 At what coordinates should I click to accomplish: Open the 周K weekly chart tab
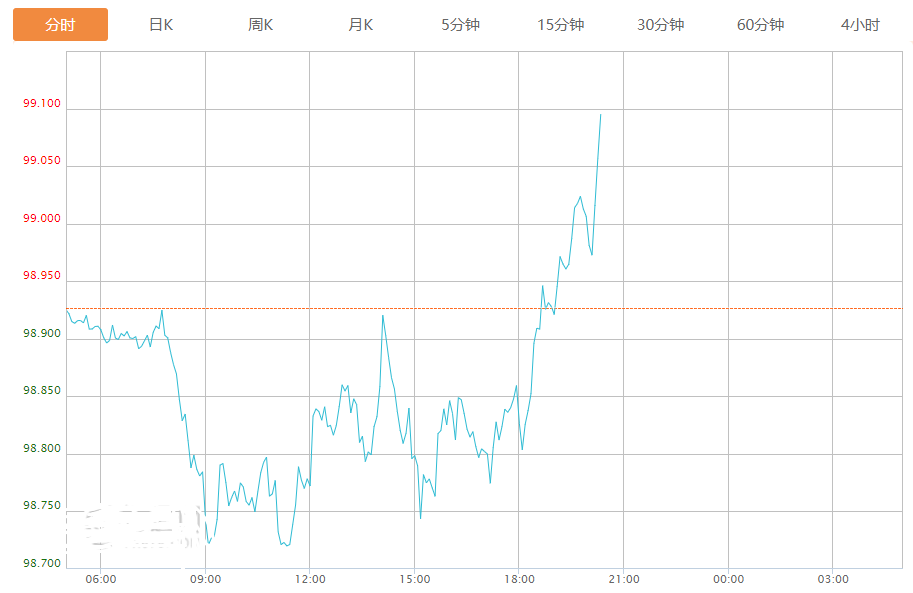tap(260, 25)
